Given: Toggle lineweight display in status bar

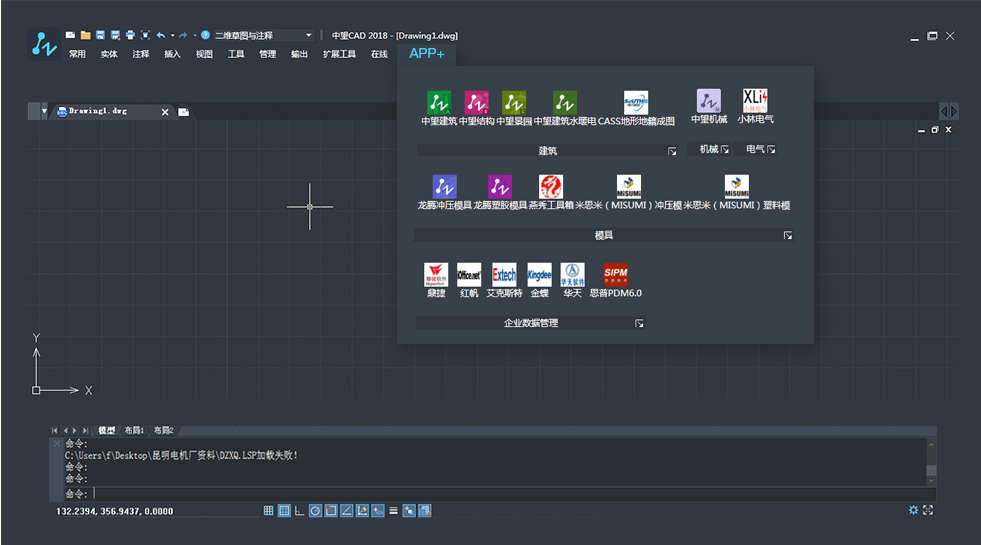Looking at the screenshot, I should 394,511.
